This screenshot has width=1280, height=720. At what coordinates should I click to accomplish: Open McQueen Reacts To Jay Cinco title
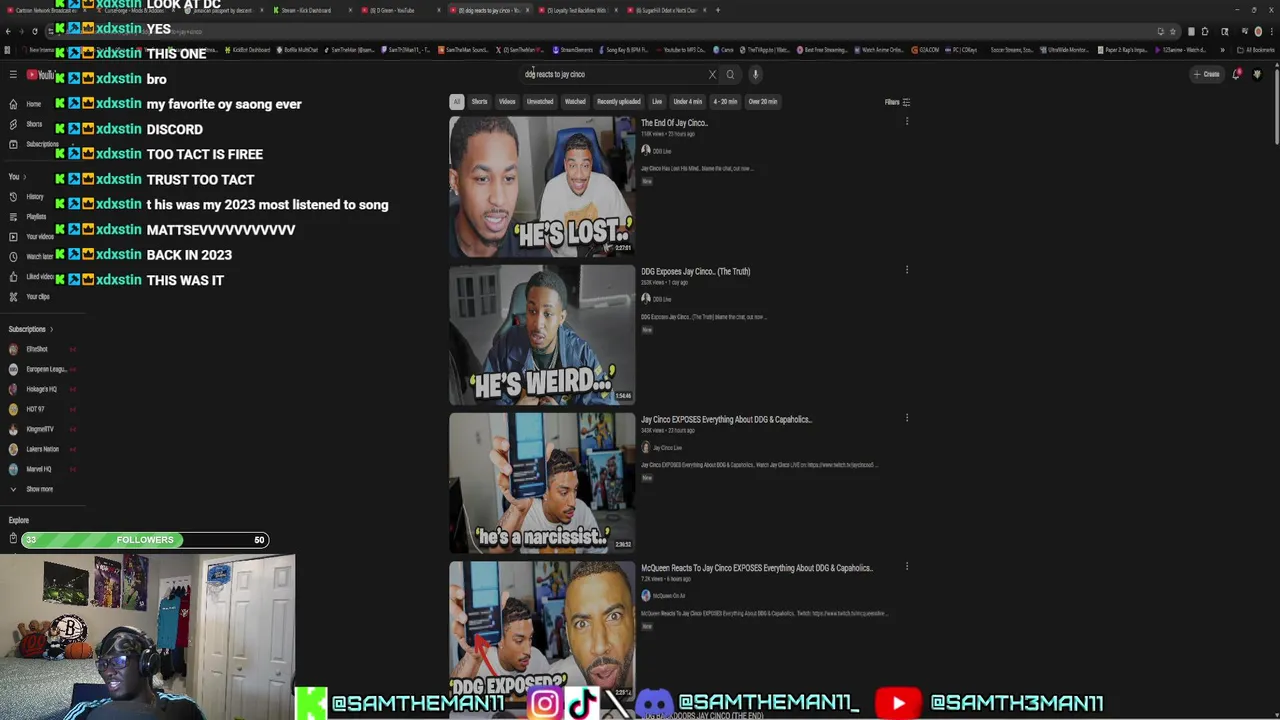(x=757, y=567)
